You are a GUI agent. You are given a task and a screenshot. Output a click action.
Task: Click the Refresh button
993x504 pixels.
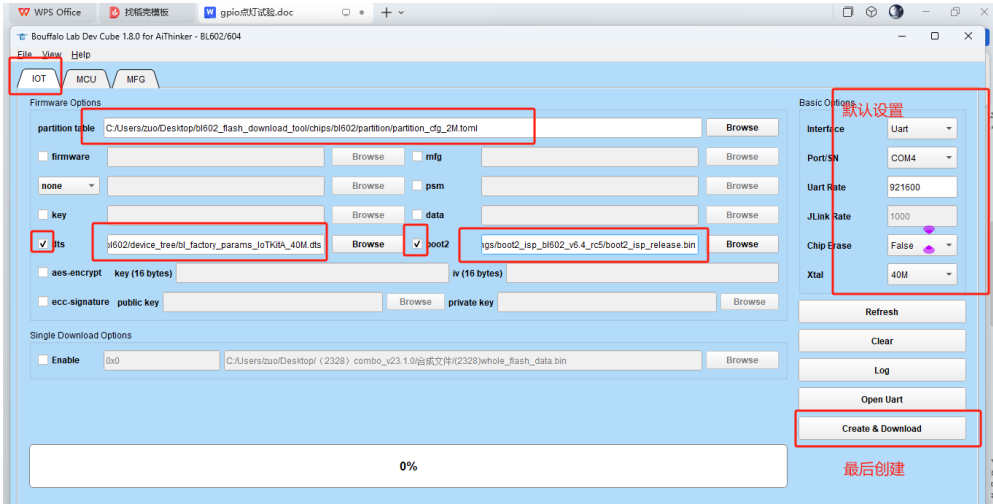882,312
